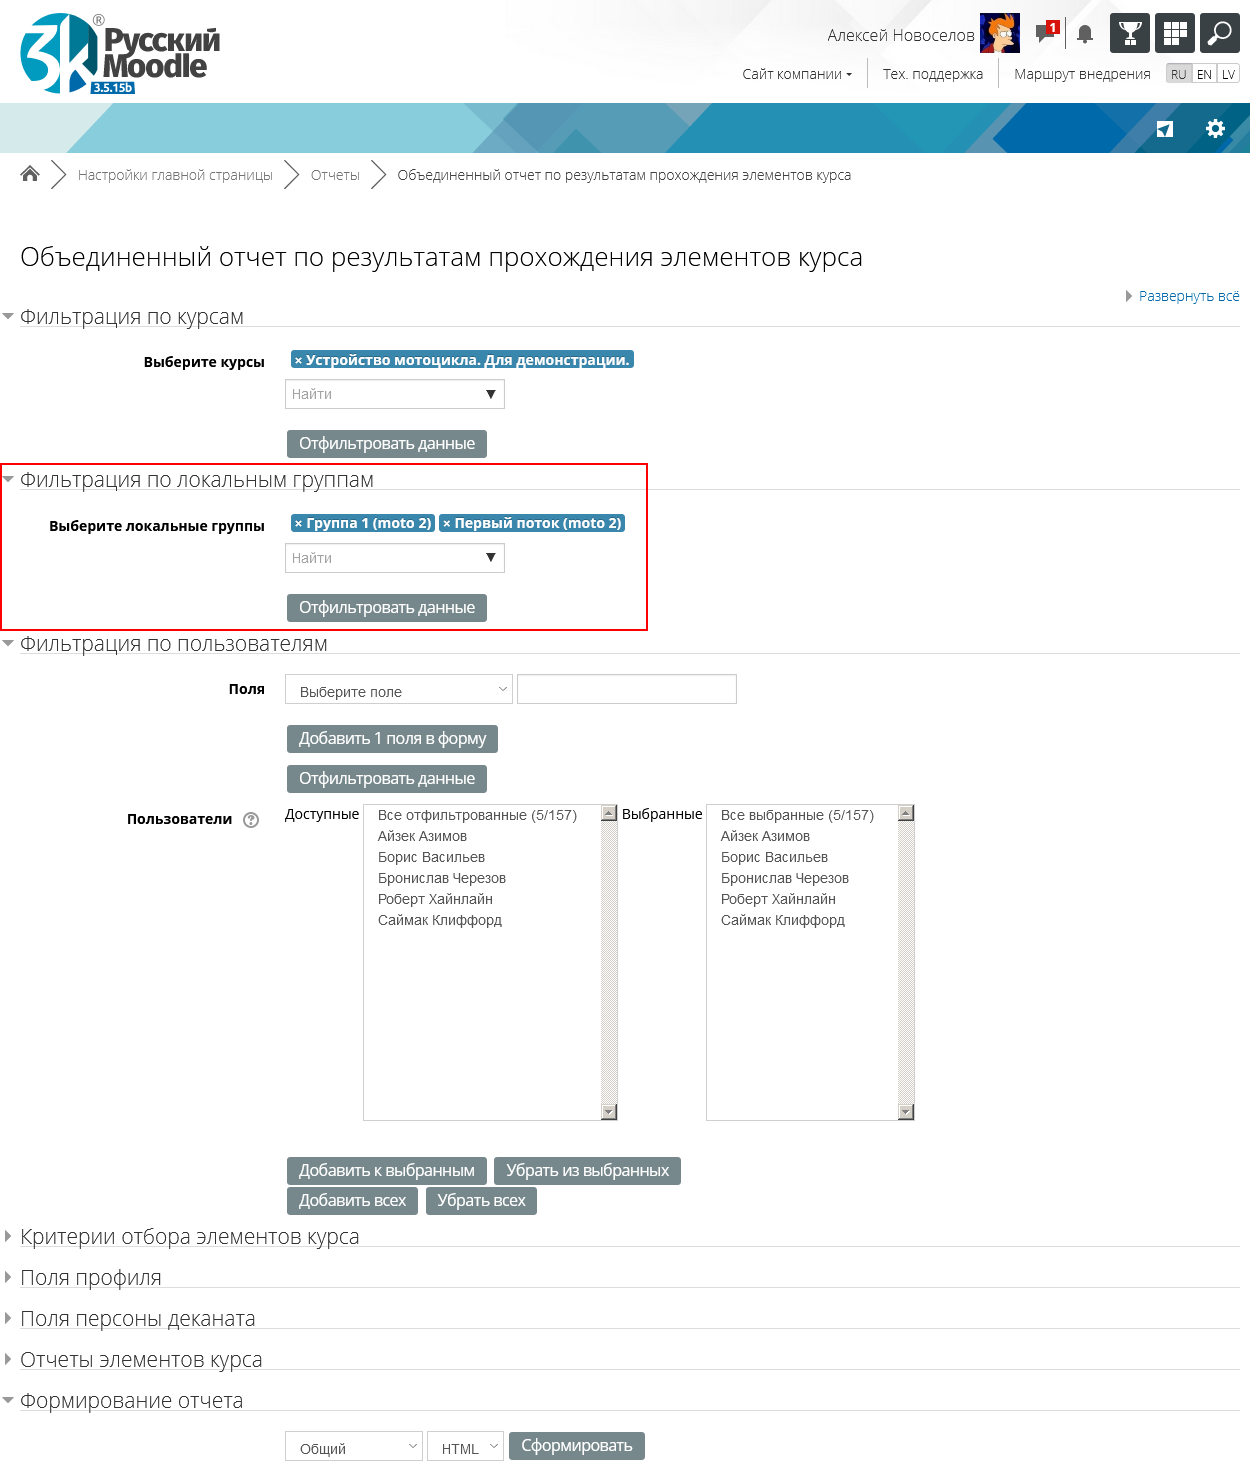Open the gear settings icon in banner
1250x1471 pixels.
(x=1215, y=129)
